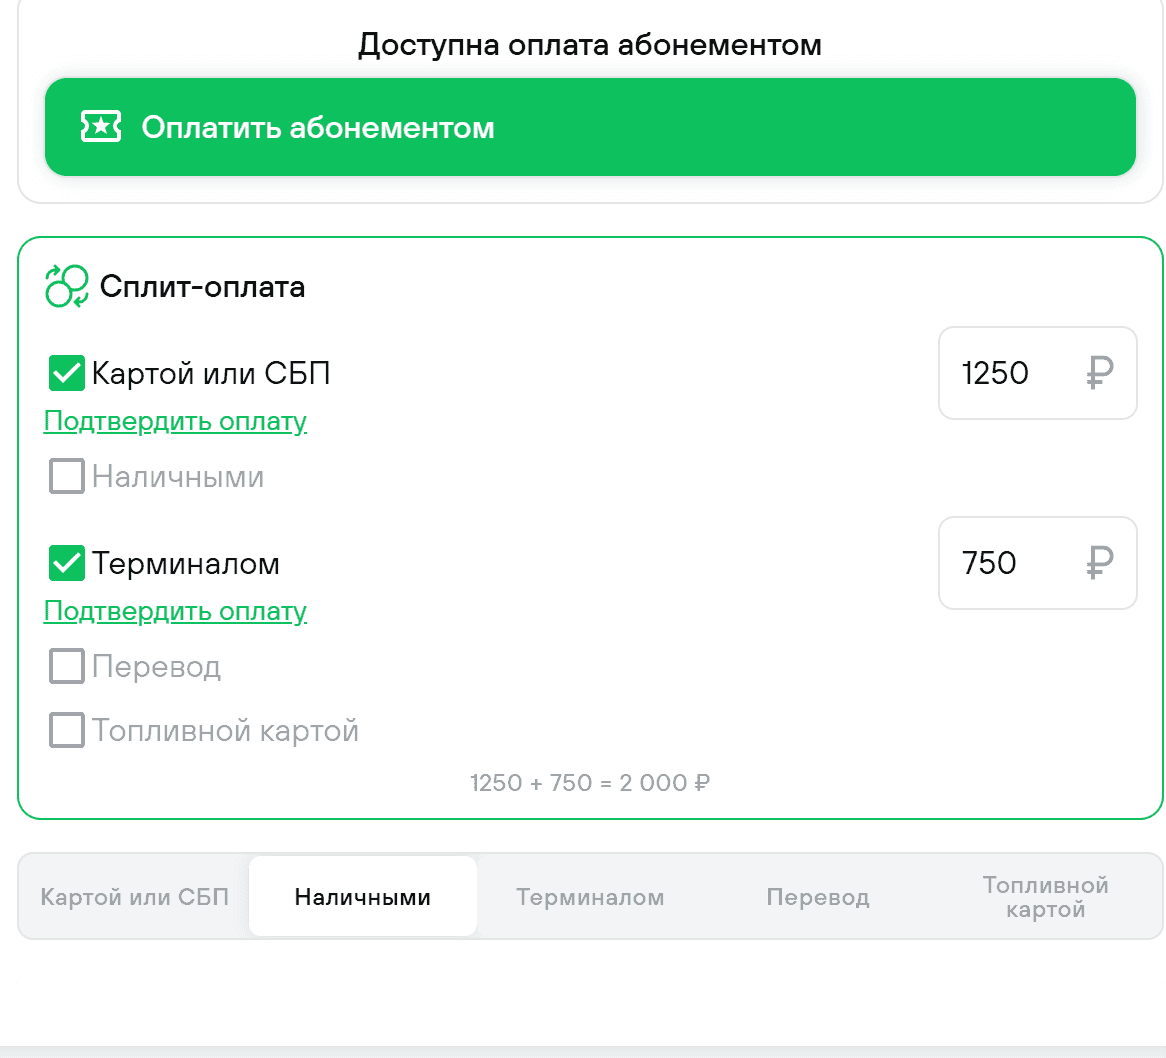Viewport: 1166px width, 1058px height.
Task: Switch to the Наличными tab
Action: pyautogui.click(x=362, y=896)
